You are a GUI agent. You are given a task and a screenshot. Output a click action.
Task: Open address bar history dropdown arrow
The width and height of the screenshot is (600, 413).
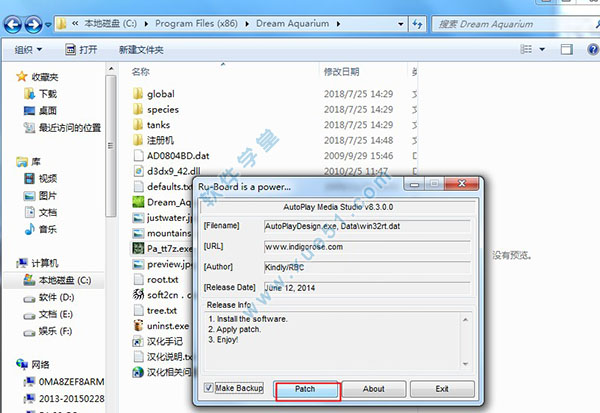(x=401, y=24)
